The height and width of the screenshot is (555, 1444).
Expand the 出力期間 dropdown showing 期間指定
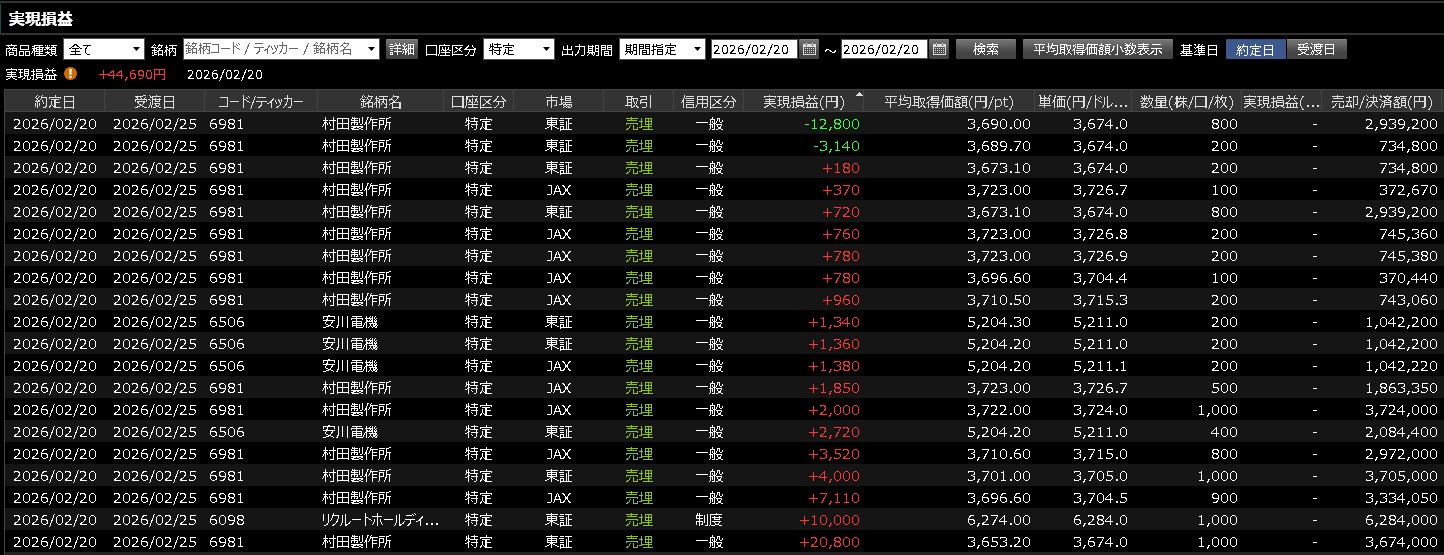[x=662, y=49]
